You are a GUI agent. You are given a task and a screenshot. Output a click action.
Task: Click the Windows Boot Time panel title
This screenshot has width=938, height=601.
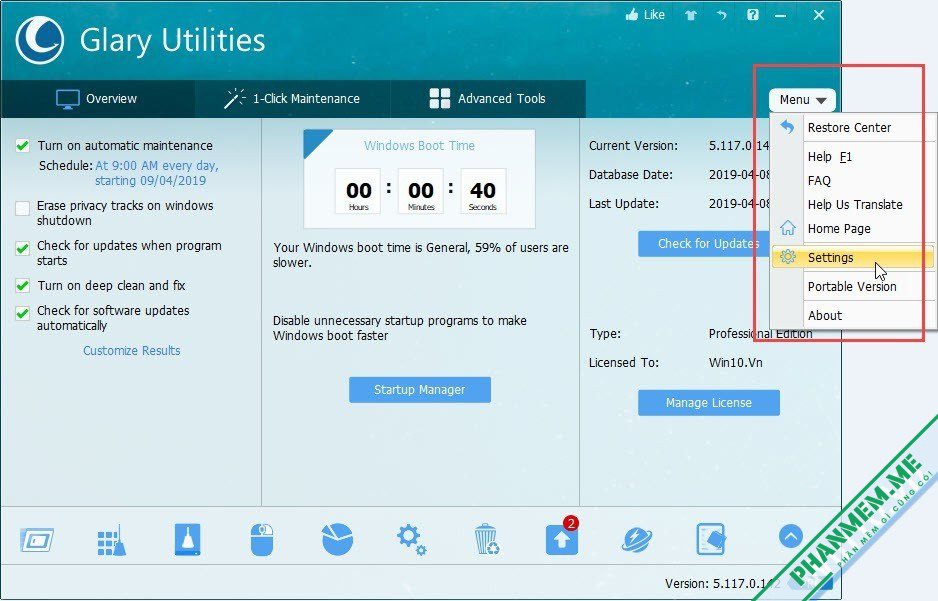click(419, 145)
